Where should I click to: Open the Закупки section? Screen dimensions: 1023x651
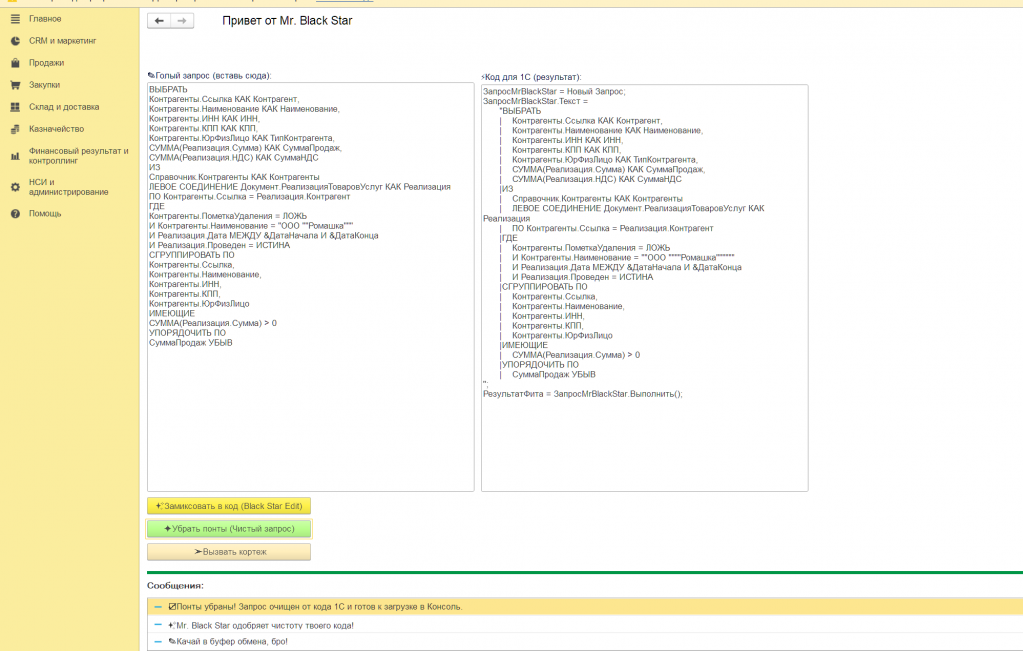tap(44, 85)
